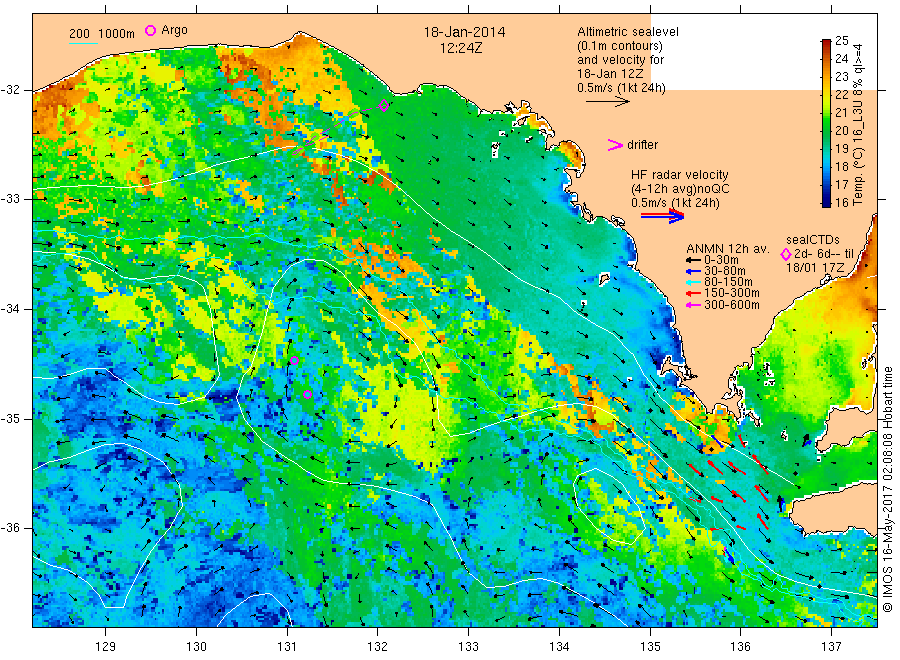The height and width of the screenshot is (660, 900).
Task: Click the magenta arrow beside 300-600m
Action: click(693, 305)
